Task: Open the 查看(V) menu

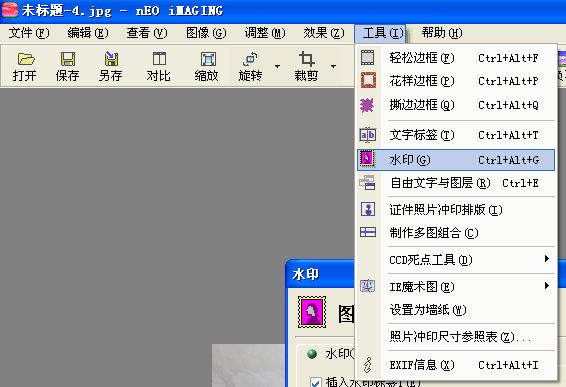Action: click(147, 33)
